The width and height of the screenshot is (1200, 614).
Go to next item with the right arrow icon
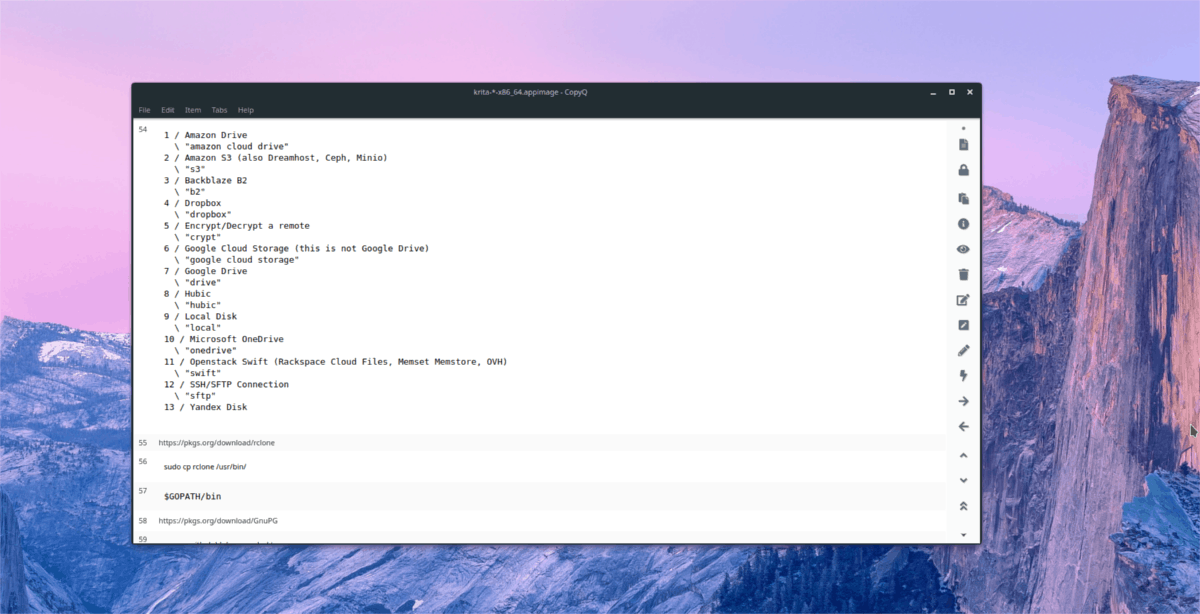pos(963,400)
